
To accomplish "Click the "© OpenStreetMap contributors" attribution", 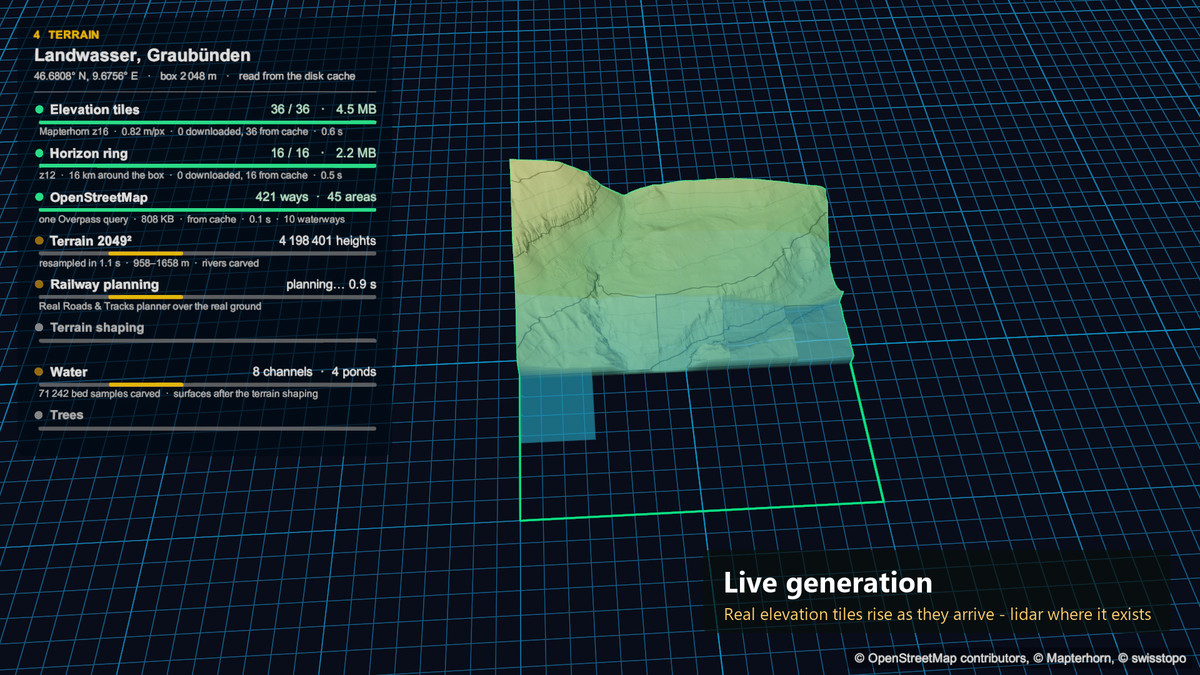I will click(941, 659).
